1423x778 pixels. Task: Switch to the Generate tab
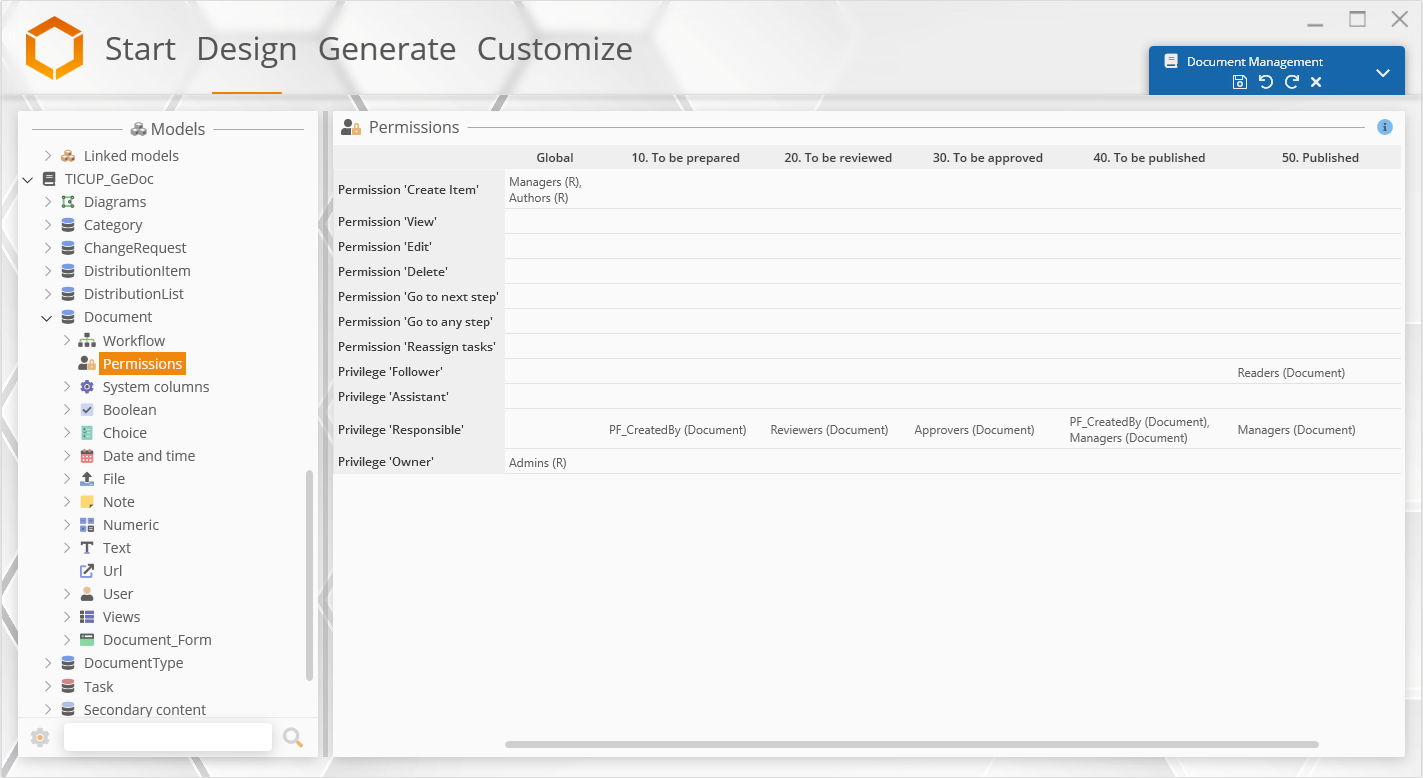[387, 49]
